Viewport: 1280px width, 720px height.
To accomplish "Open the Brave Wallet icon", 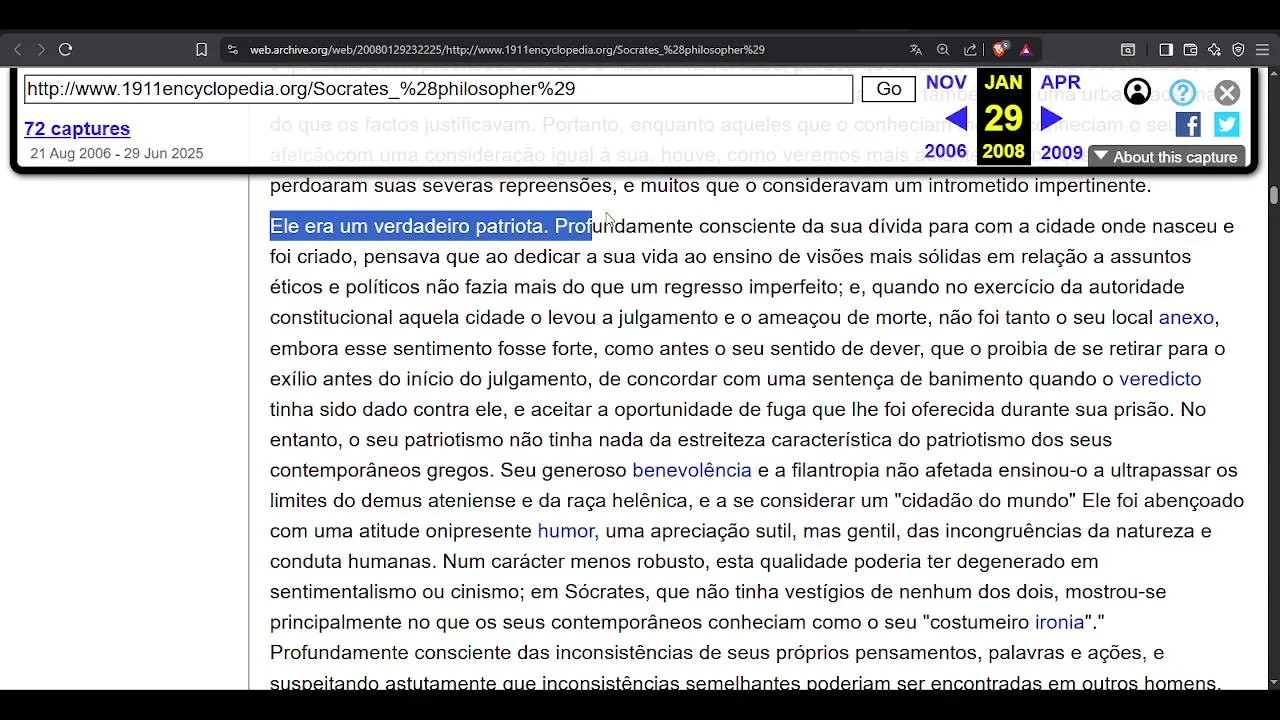I will pos(1190,49).
